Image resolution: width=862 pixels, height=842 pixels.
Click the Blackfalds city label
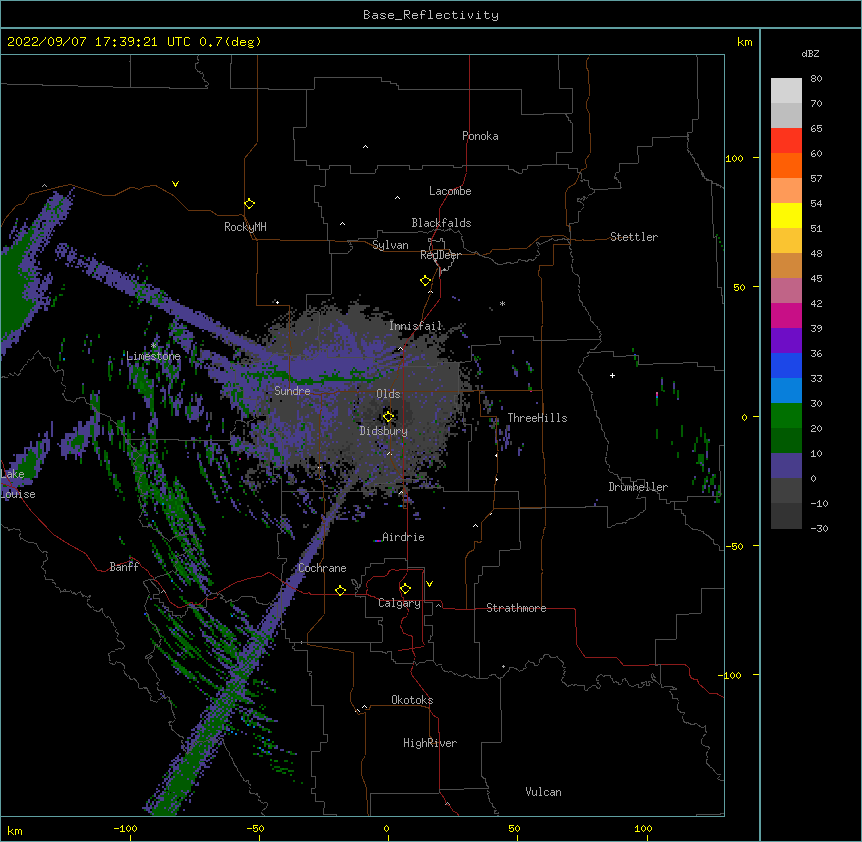click(441, 223)
